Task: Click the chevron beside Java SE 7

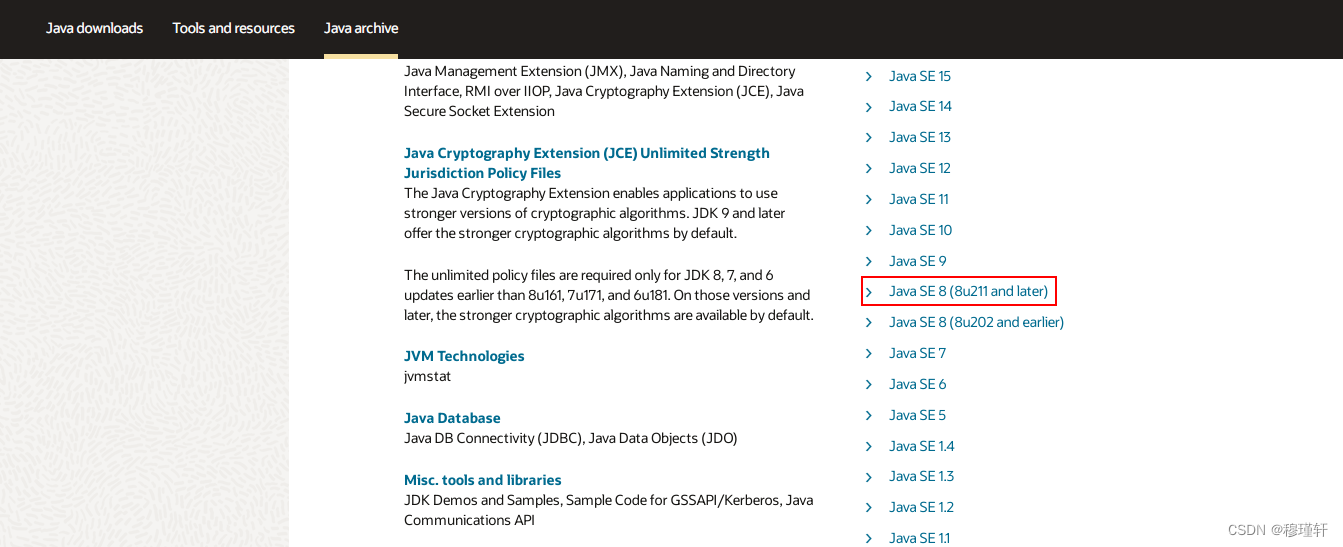Action: pyautogui.click(x=868, y=353)
